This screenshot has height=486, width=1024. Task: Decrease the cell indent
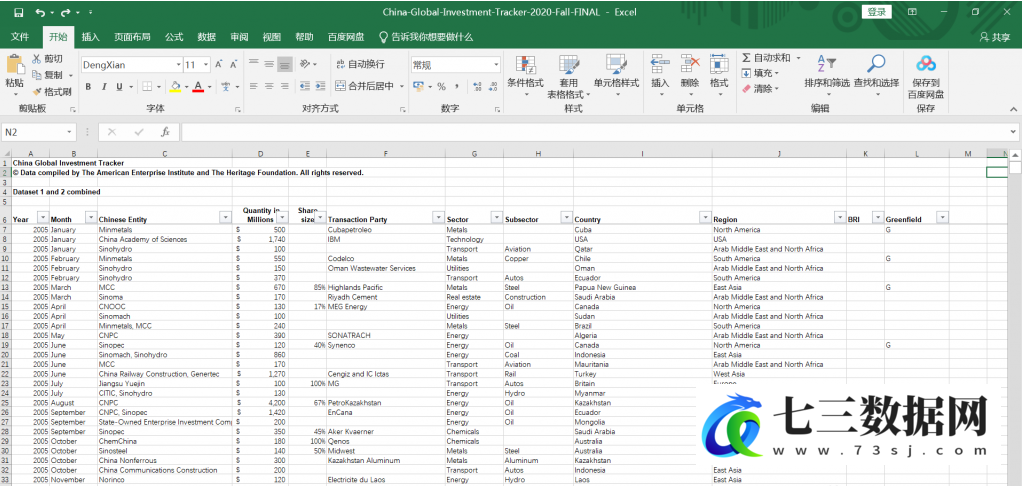304,86
